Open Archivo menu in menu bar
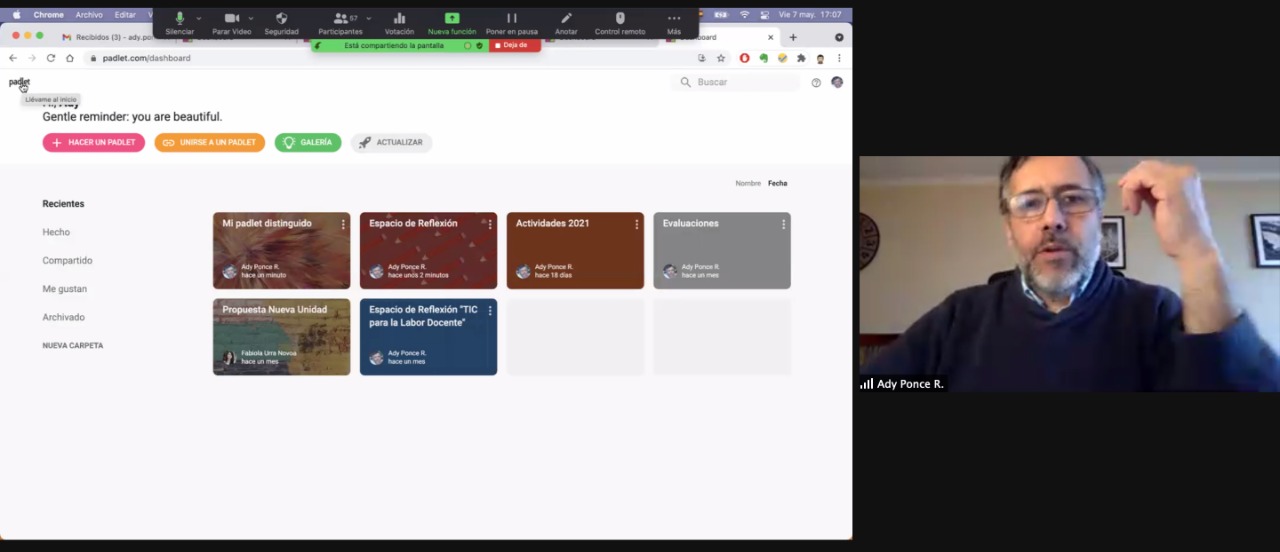Screen dimensions: 1280x552 89,15
